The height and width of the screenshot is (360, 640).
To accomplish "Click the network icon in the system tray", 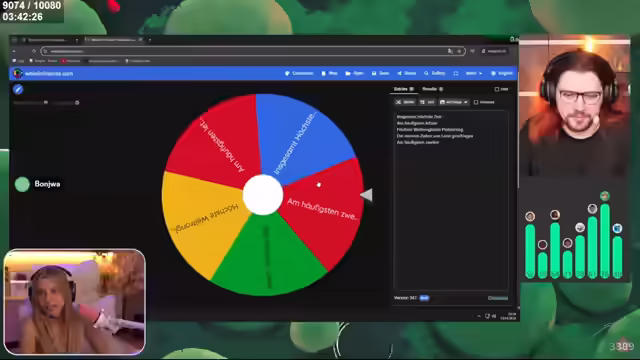I will pos(487,316).
